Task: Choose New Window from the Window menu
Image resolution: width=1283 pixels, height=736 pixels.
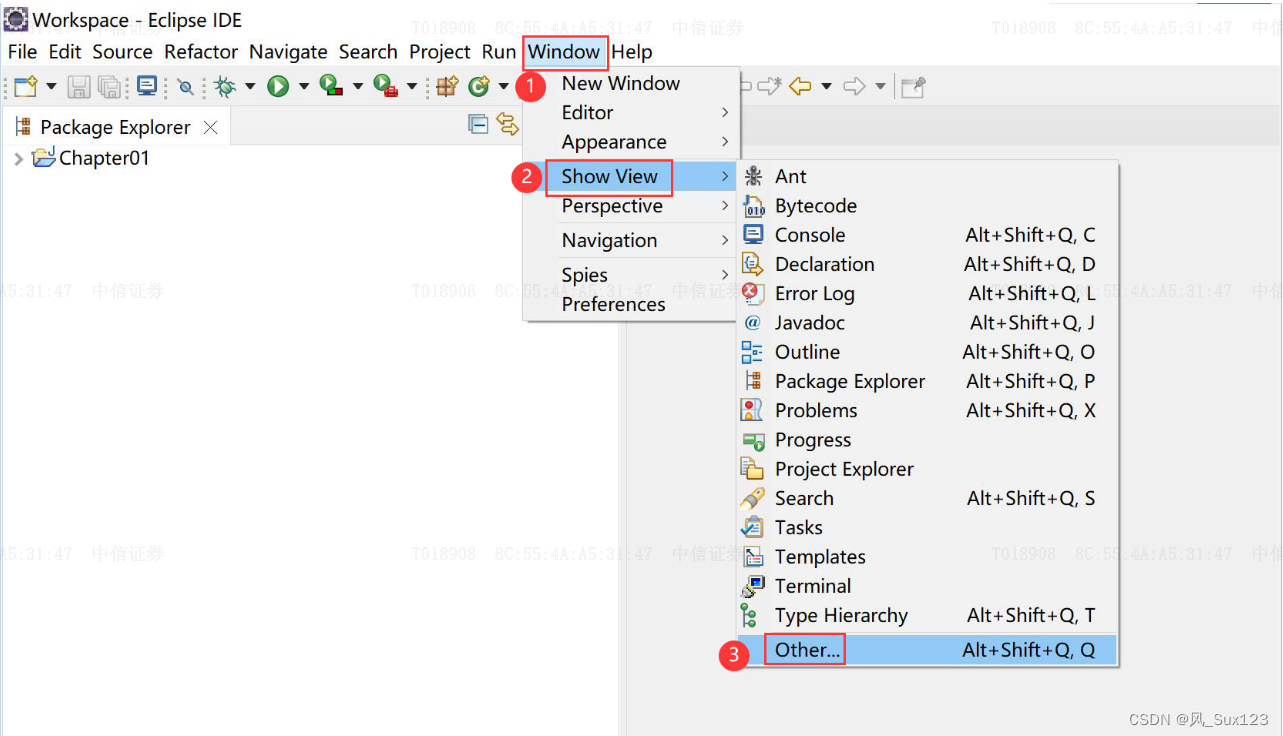Action: point(631,84)
